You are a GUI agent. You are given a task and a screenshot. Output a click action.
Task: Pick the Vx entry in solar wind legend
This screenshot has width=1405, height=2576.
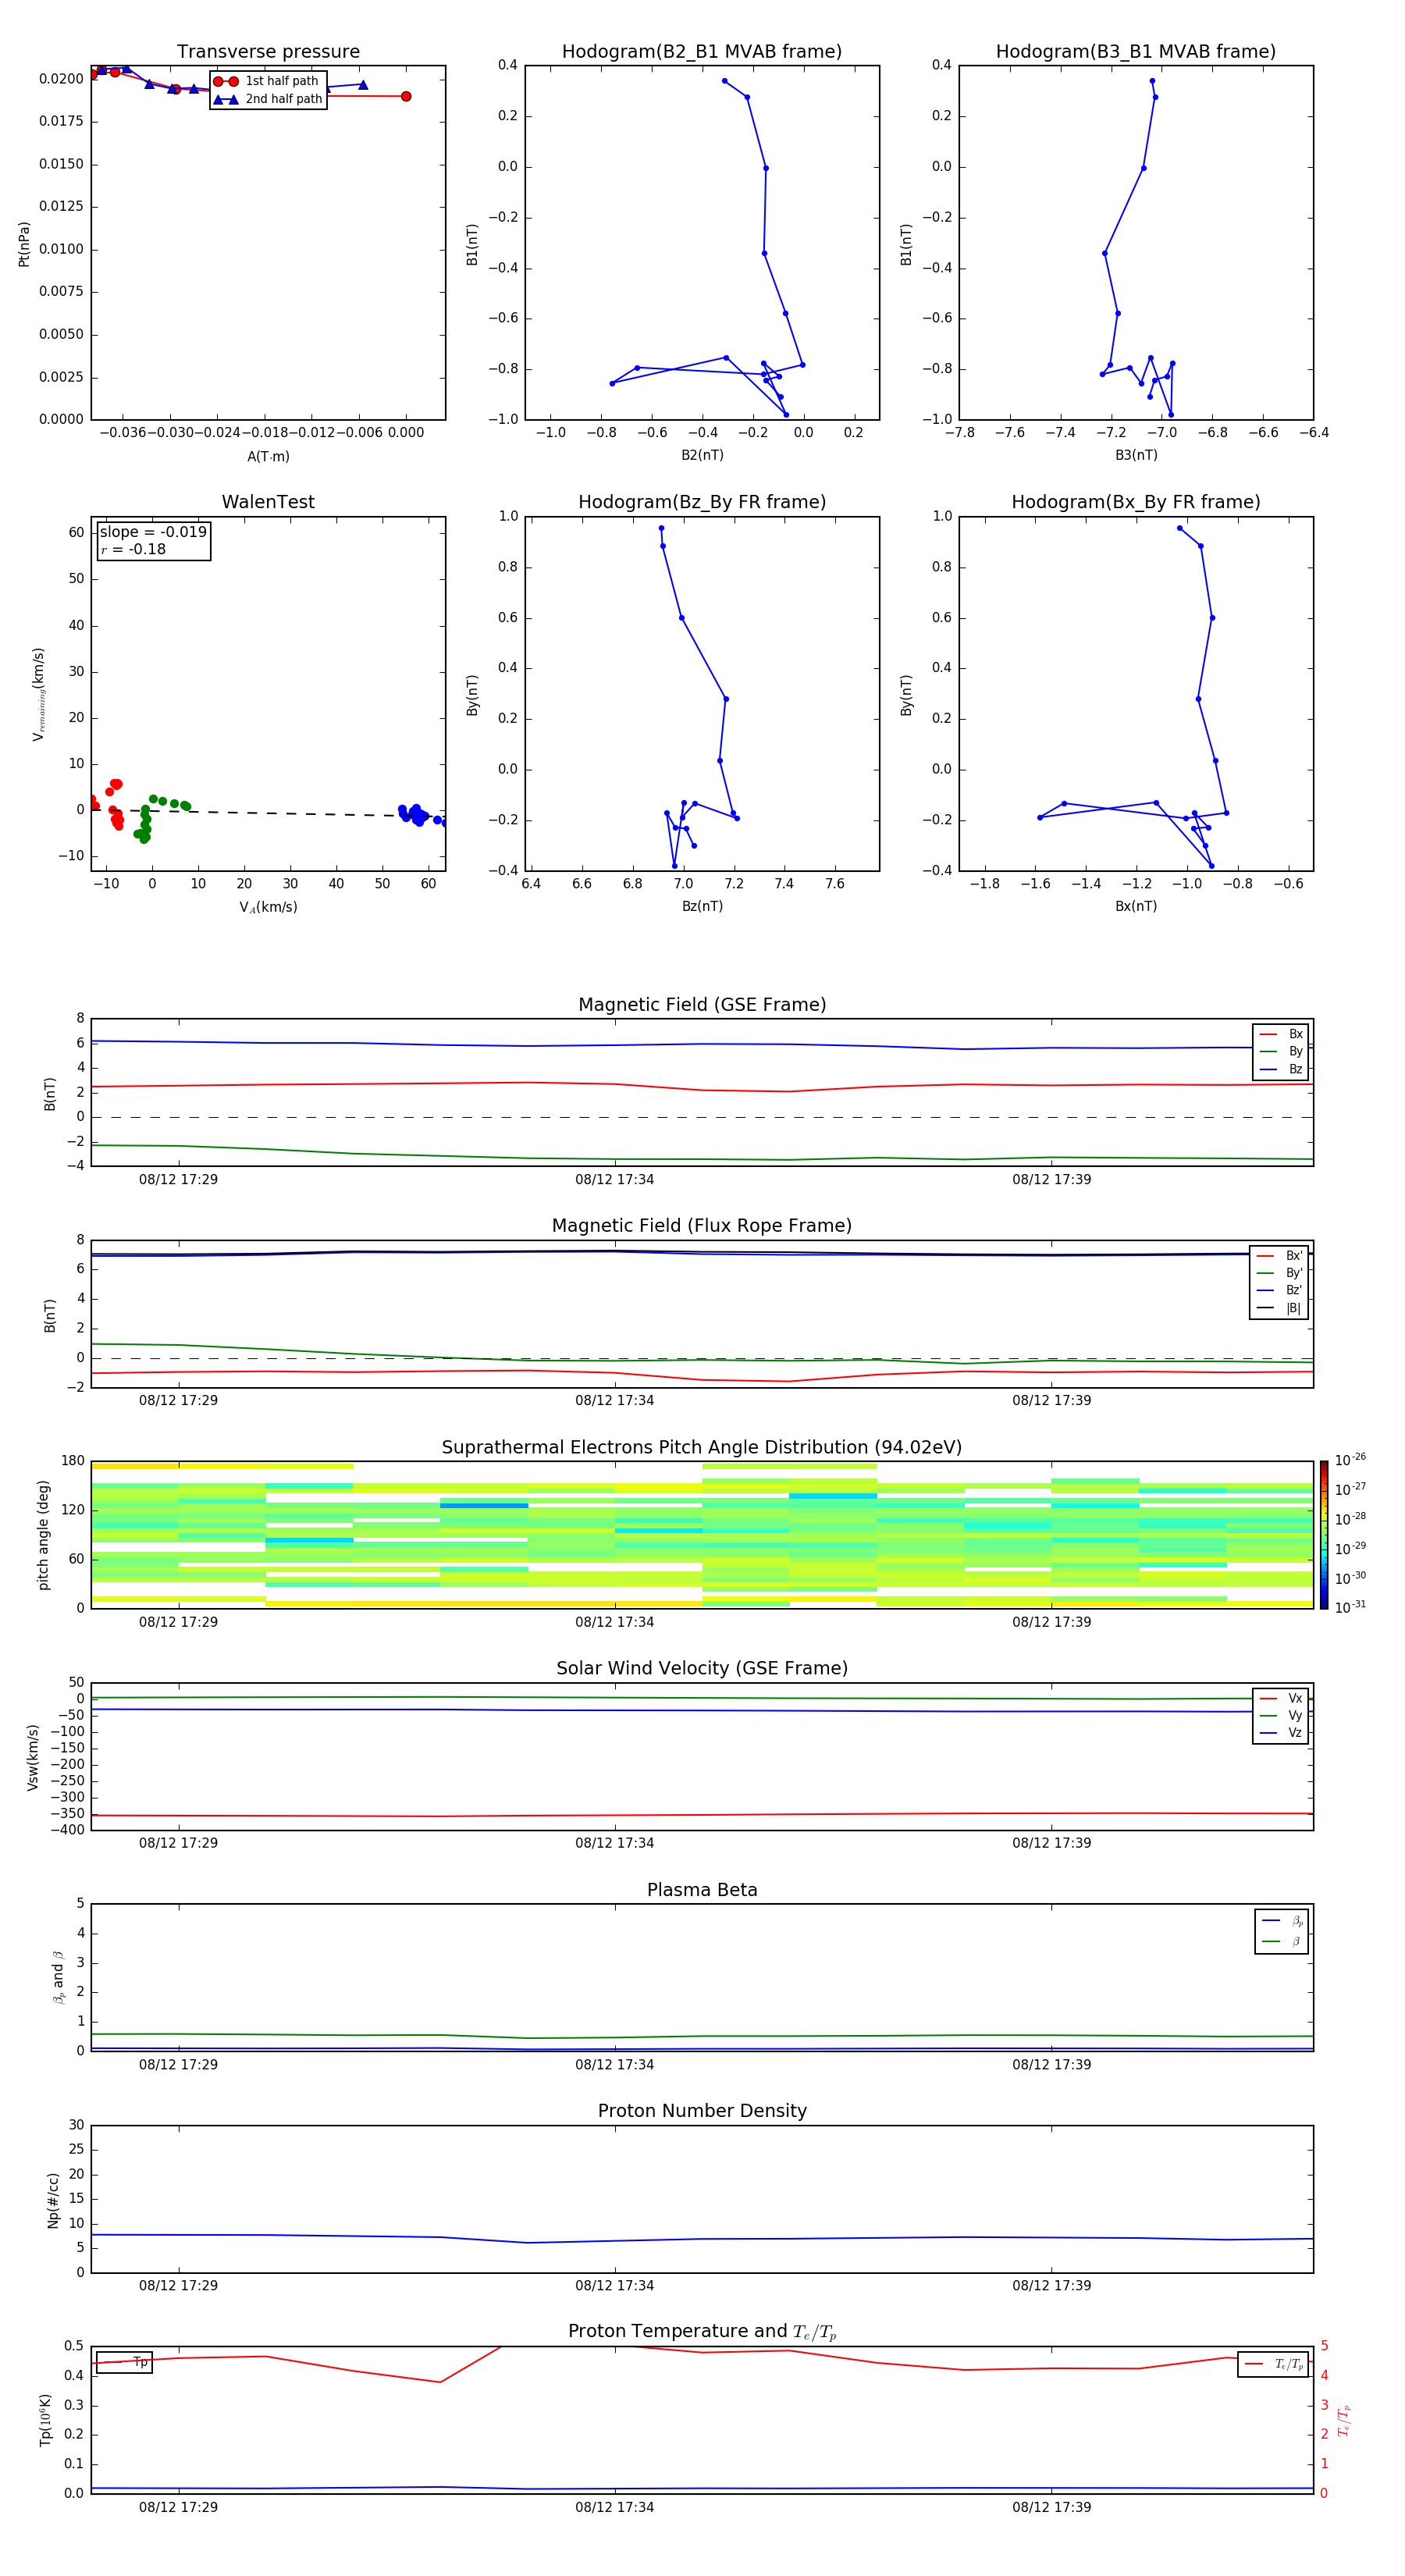pyautogui.click(x=1281, y=1698)
